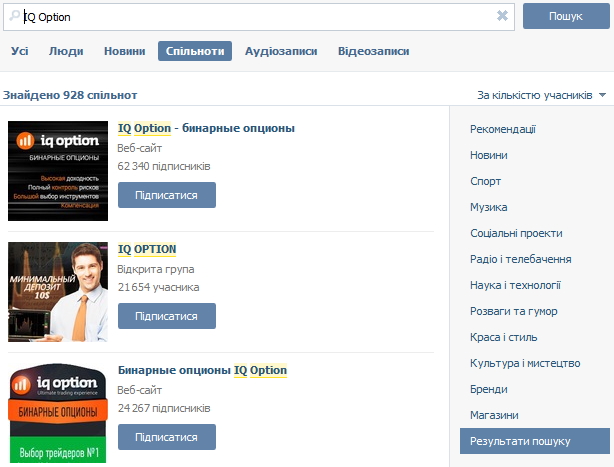Clear the search field with X icon

[x=502, y=16]
